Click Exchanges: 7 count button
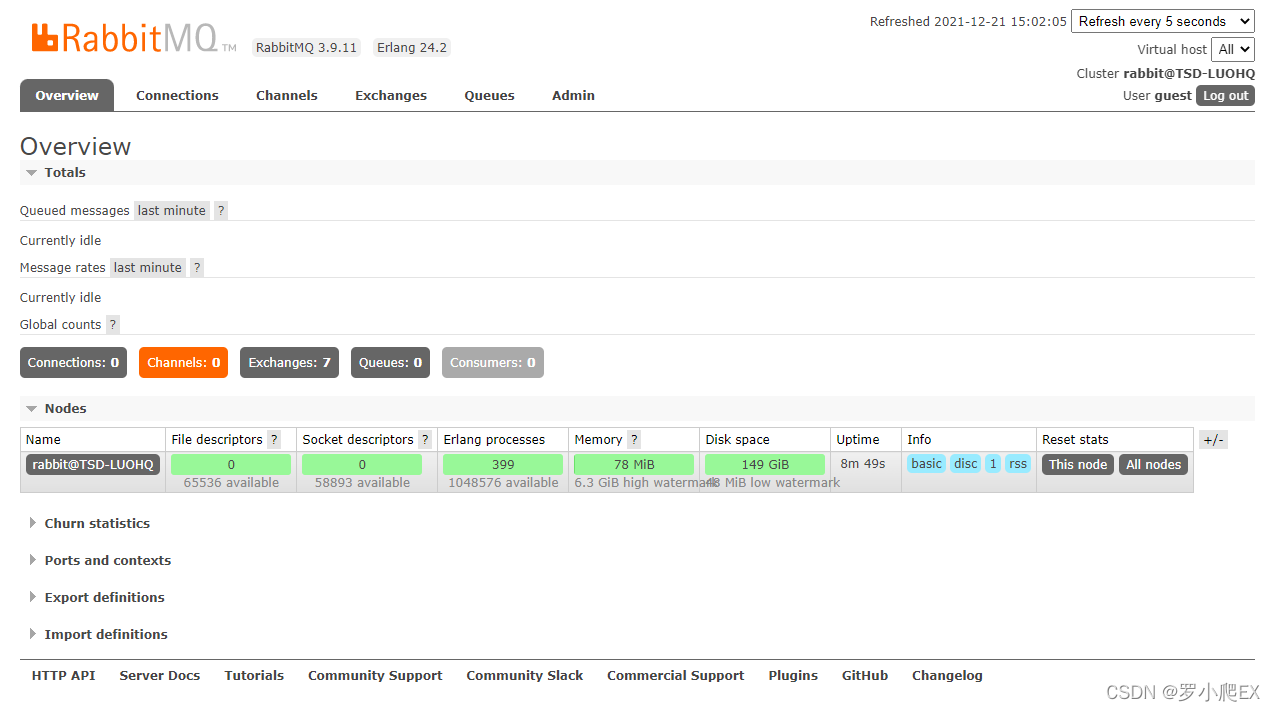The width and height of the screenshot is (1275, 711). (290, 362)
